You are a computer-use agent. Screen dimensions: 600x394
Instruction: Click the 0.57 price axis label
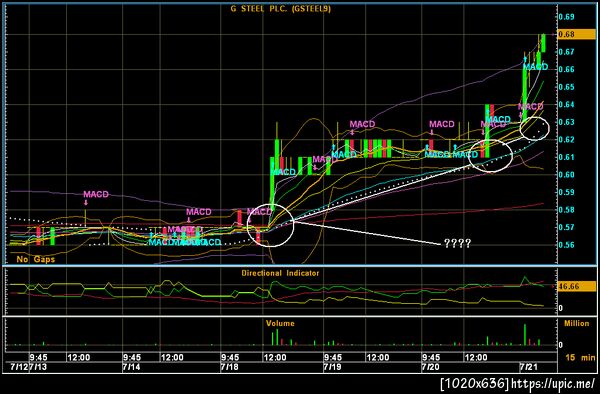(x=566, y=227)
